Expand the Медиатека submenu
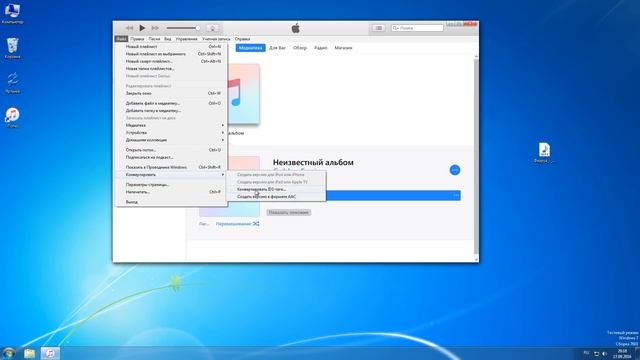 click(171, 125)
